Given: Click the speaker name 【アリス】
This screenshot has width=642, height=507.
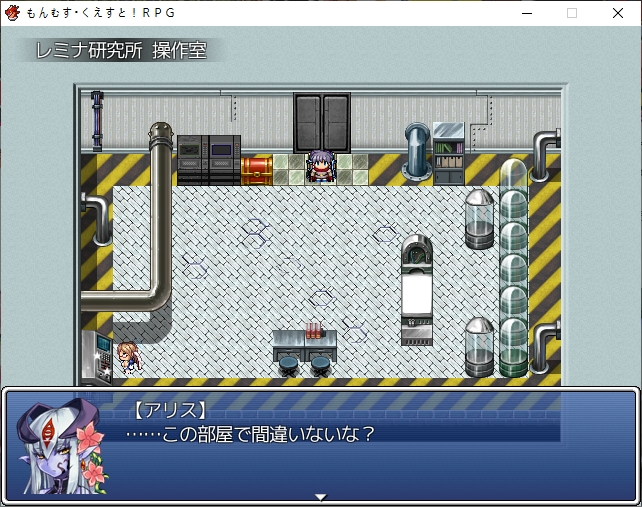Looking at the screenshot, I should (171, 410).
